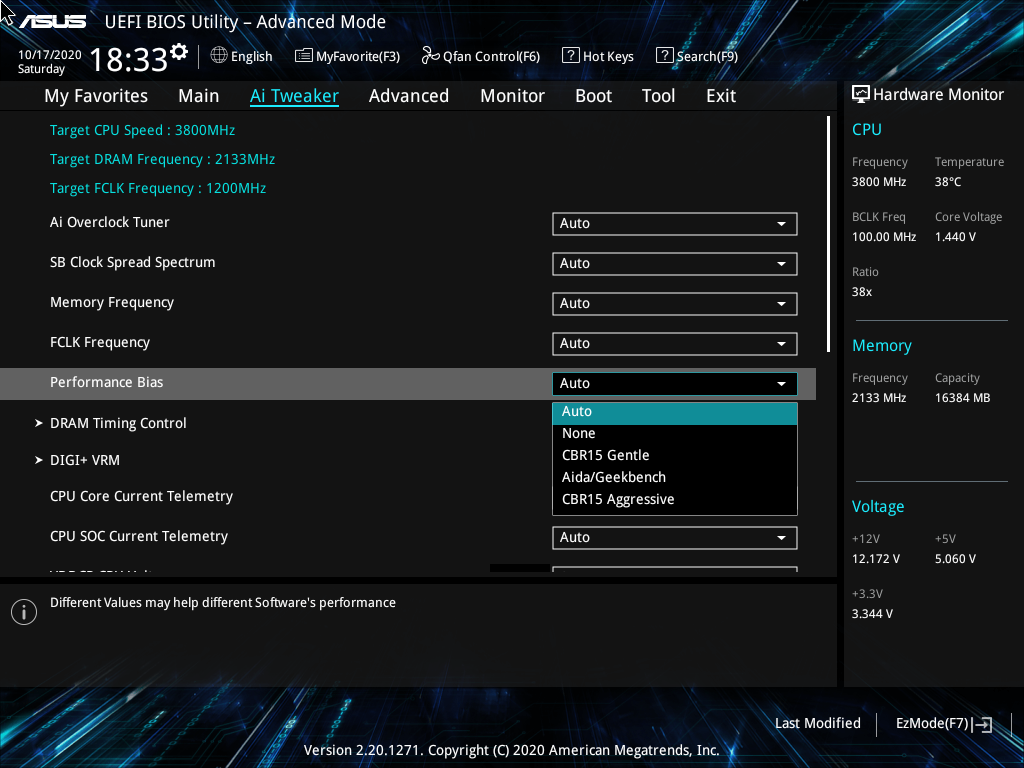
Task: Click the language globe icon
Action: click(219, 56)
